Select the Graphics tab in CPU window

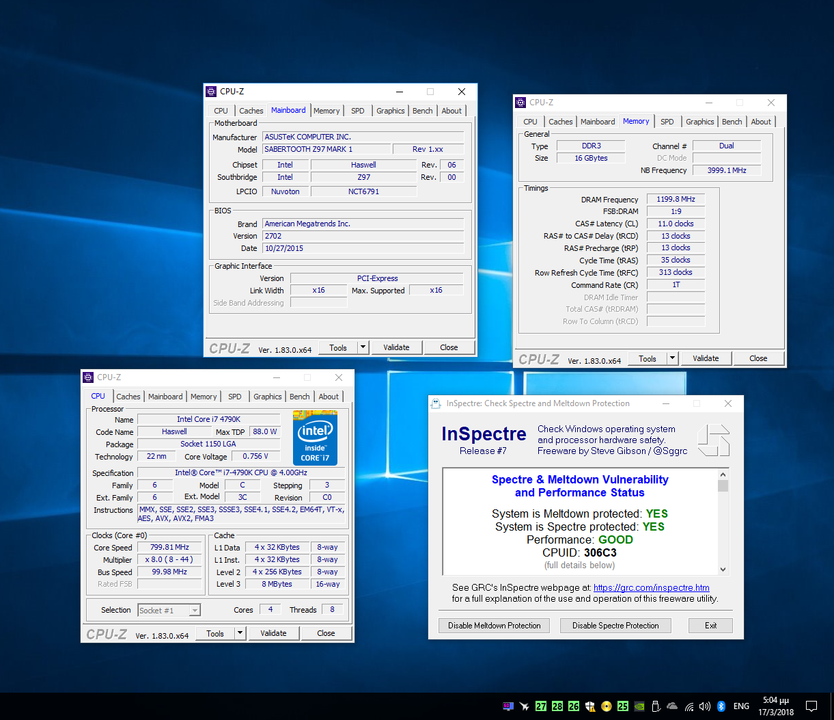pyautogui.click(x=267, y=397)
